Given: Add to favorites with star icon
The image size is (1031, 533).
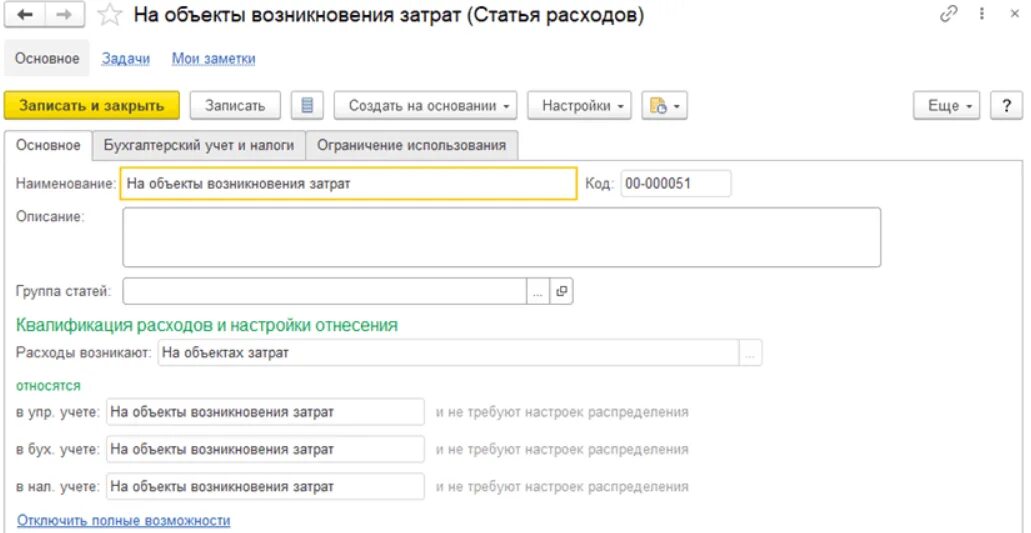Looking at the screenshot, I should pyautogui.click(x=111, y=15).
